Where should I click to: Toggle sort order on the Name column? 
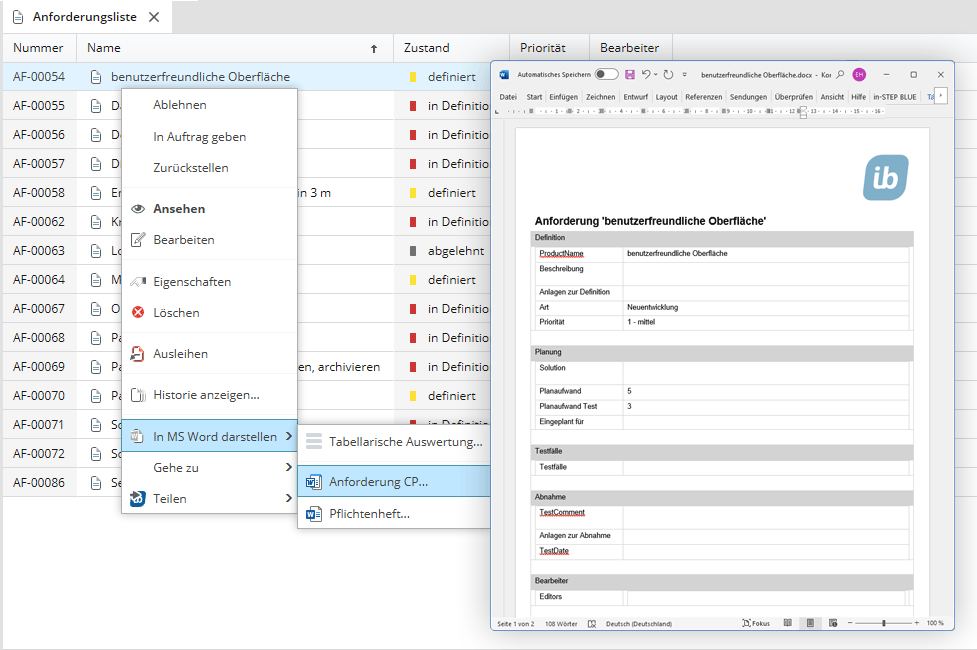click(x=374, y=48)
